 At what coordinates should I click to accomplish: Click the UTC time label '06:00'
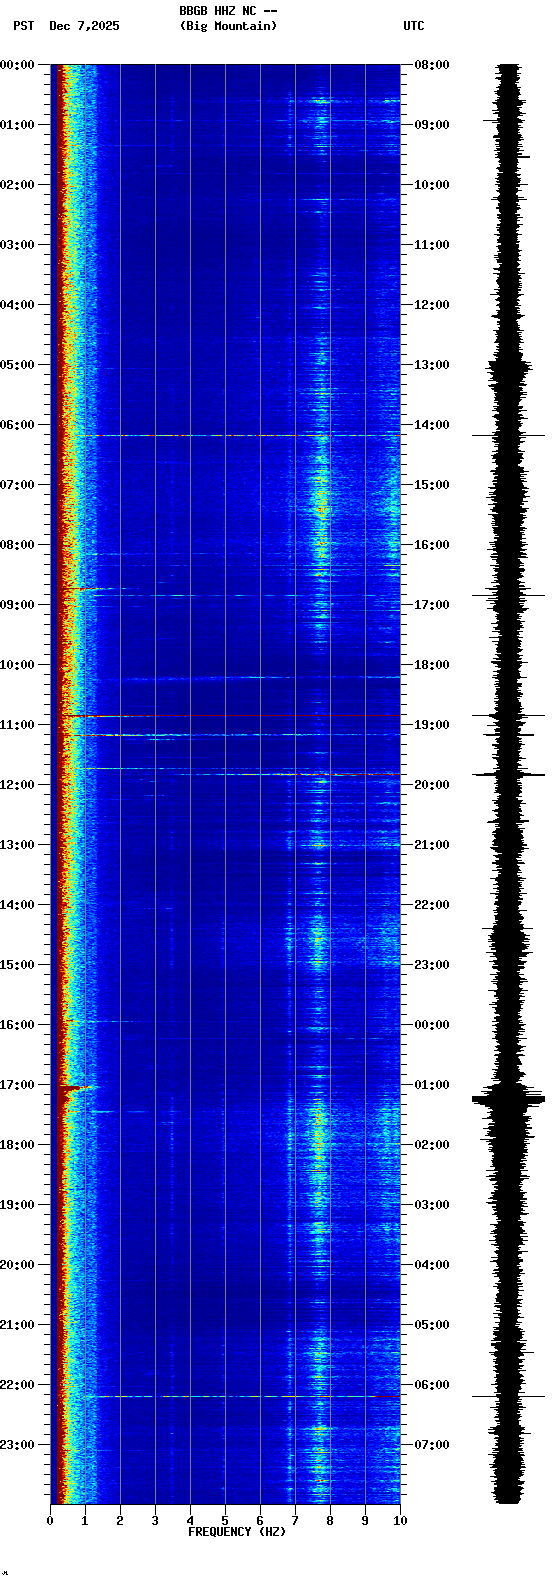pos(432,1385)
